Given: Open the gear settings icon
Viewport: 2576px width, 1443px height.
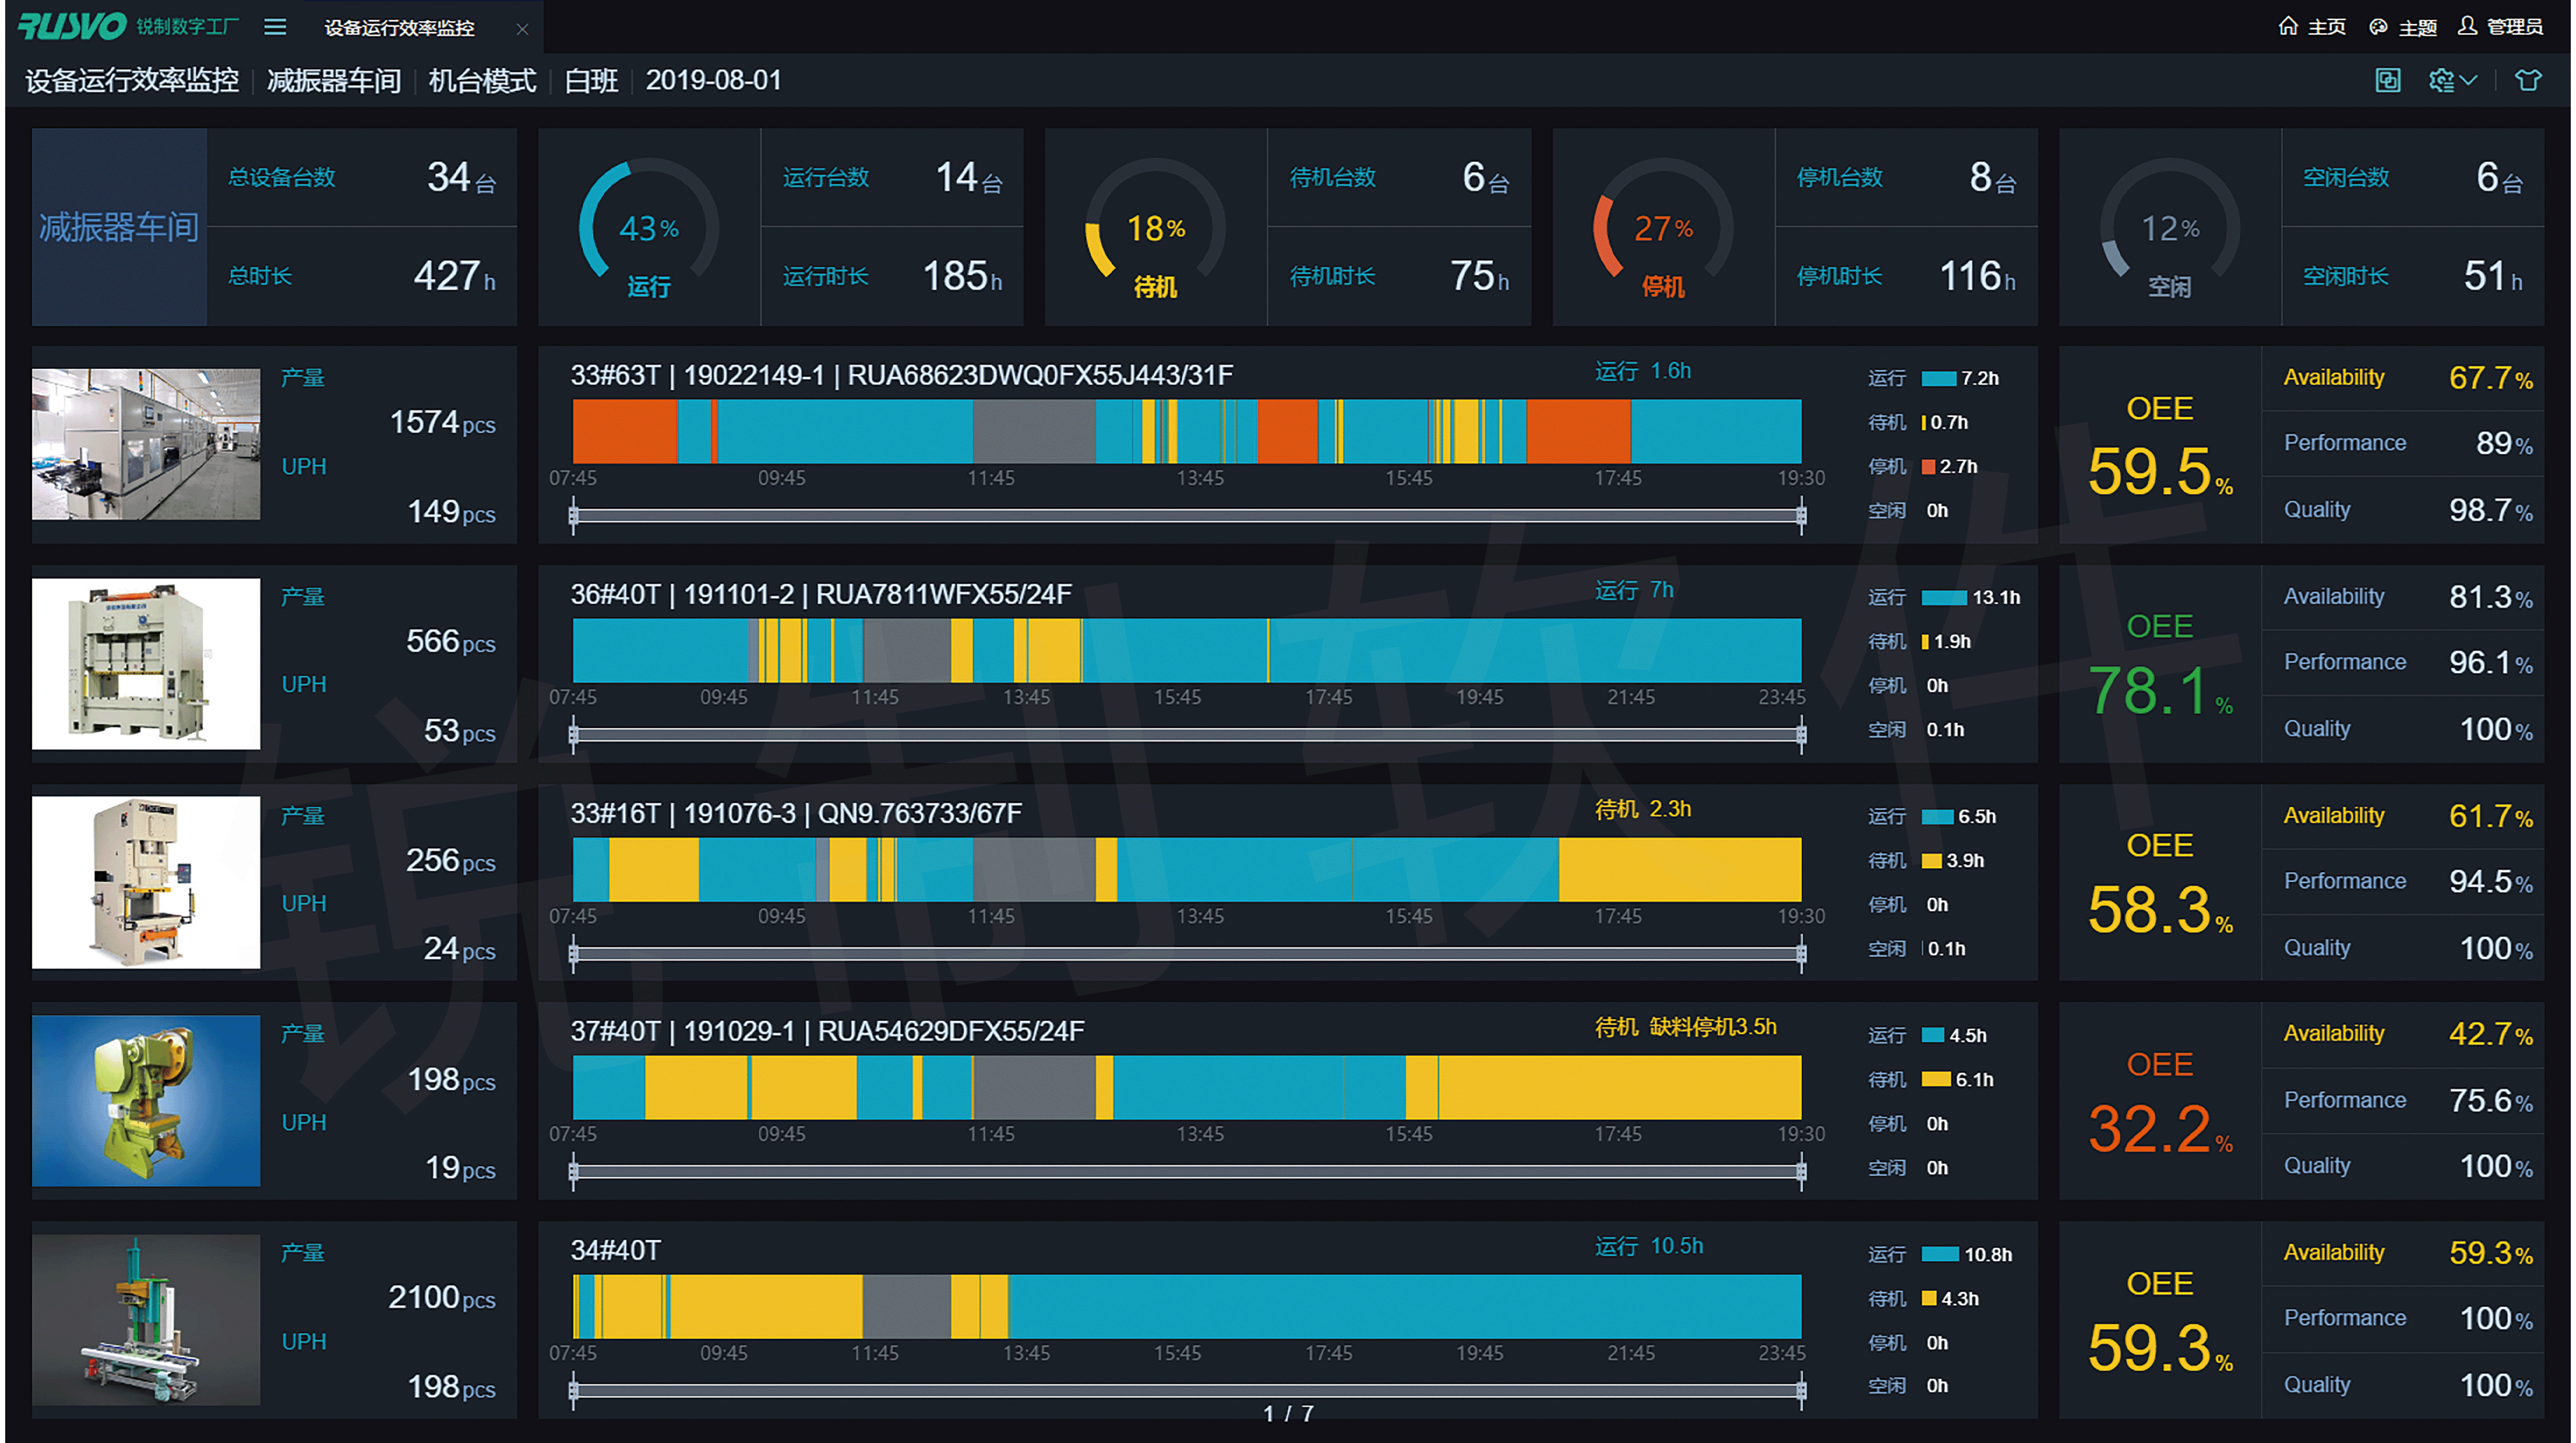Looking at the screenshot, I should point(2441,80).
